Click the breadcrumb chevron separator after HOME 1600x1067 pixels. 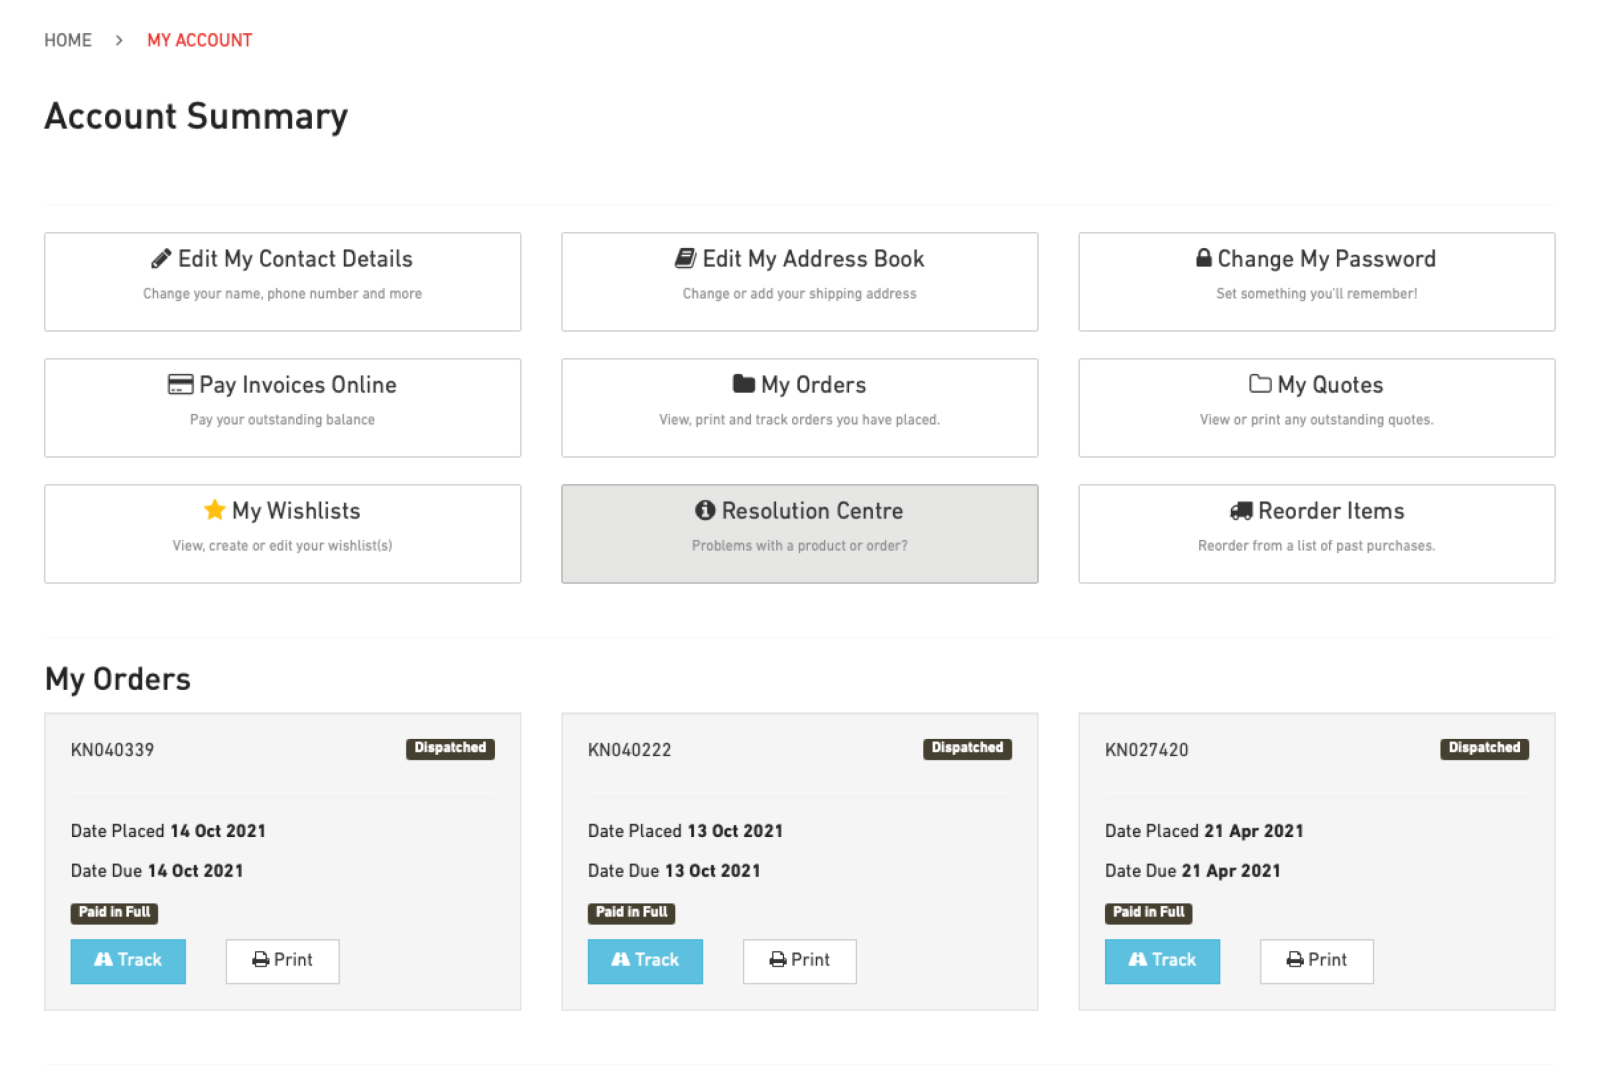119,40
